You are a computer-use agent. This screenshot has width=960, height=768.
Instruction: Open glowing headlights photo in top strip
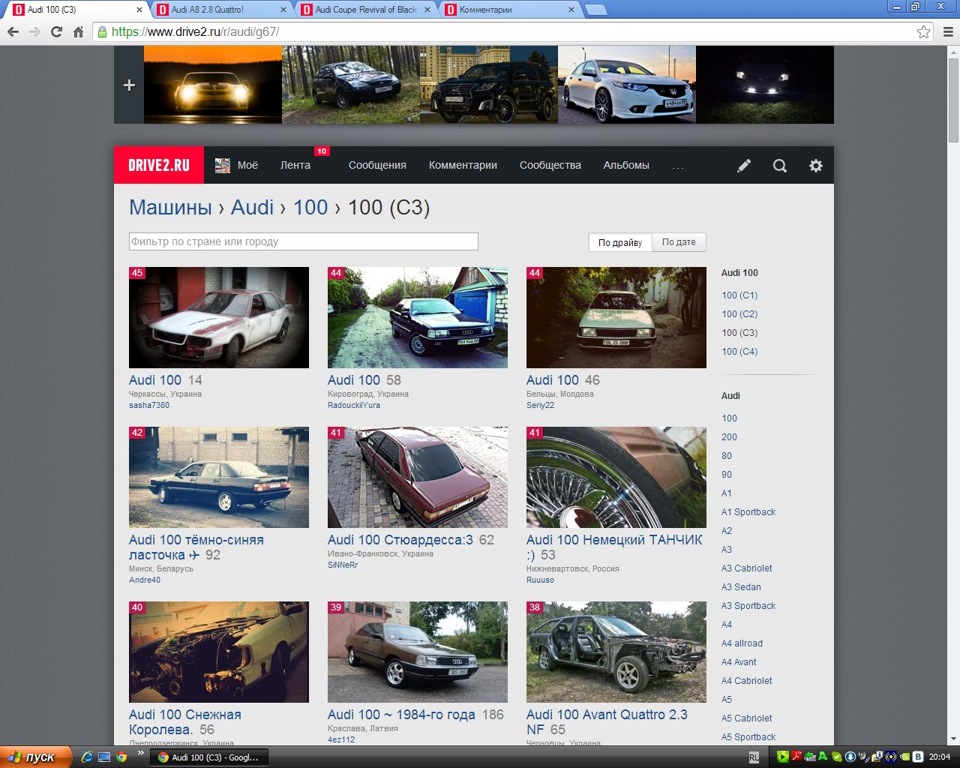212,85
